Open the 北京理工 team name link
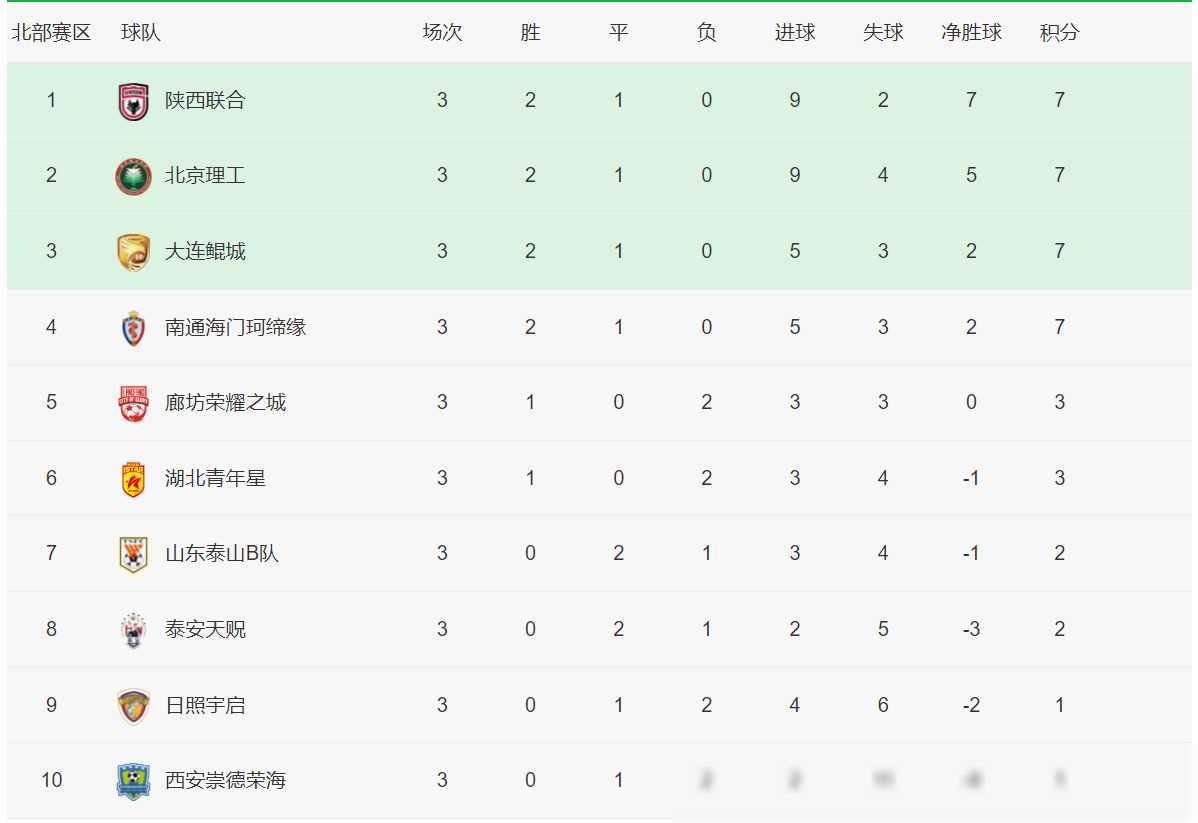1198x823 pixels. pyautogui.click(x=205, y=175)
